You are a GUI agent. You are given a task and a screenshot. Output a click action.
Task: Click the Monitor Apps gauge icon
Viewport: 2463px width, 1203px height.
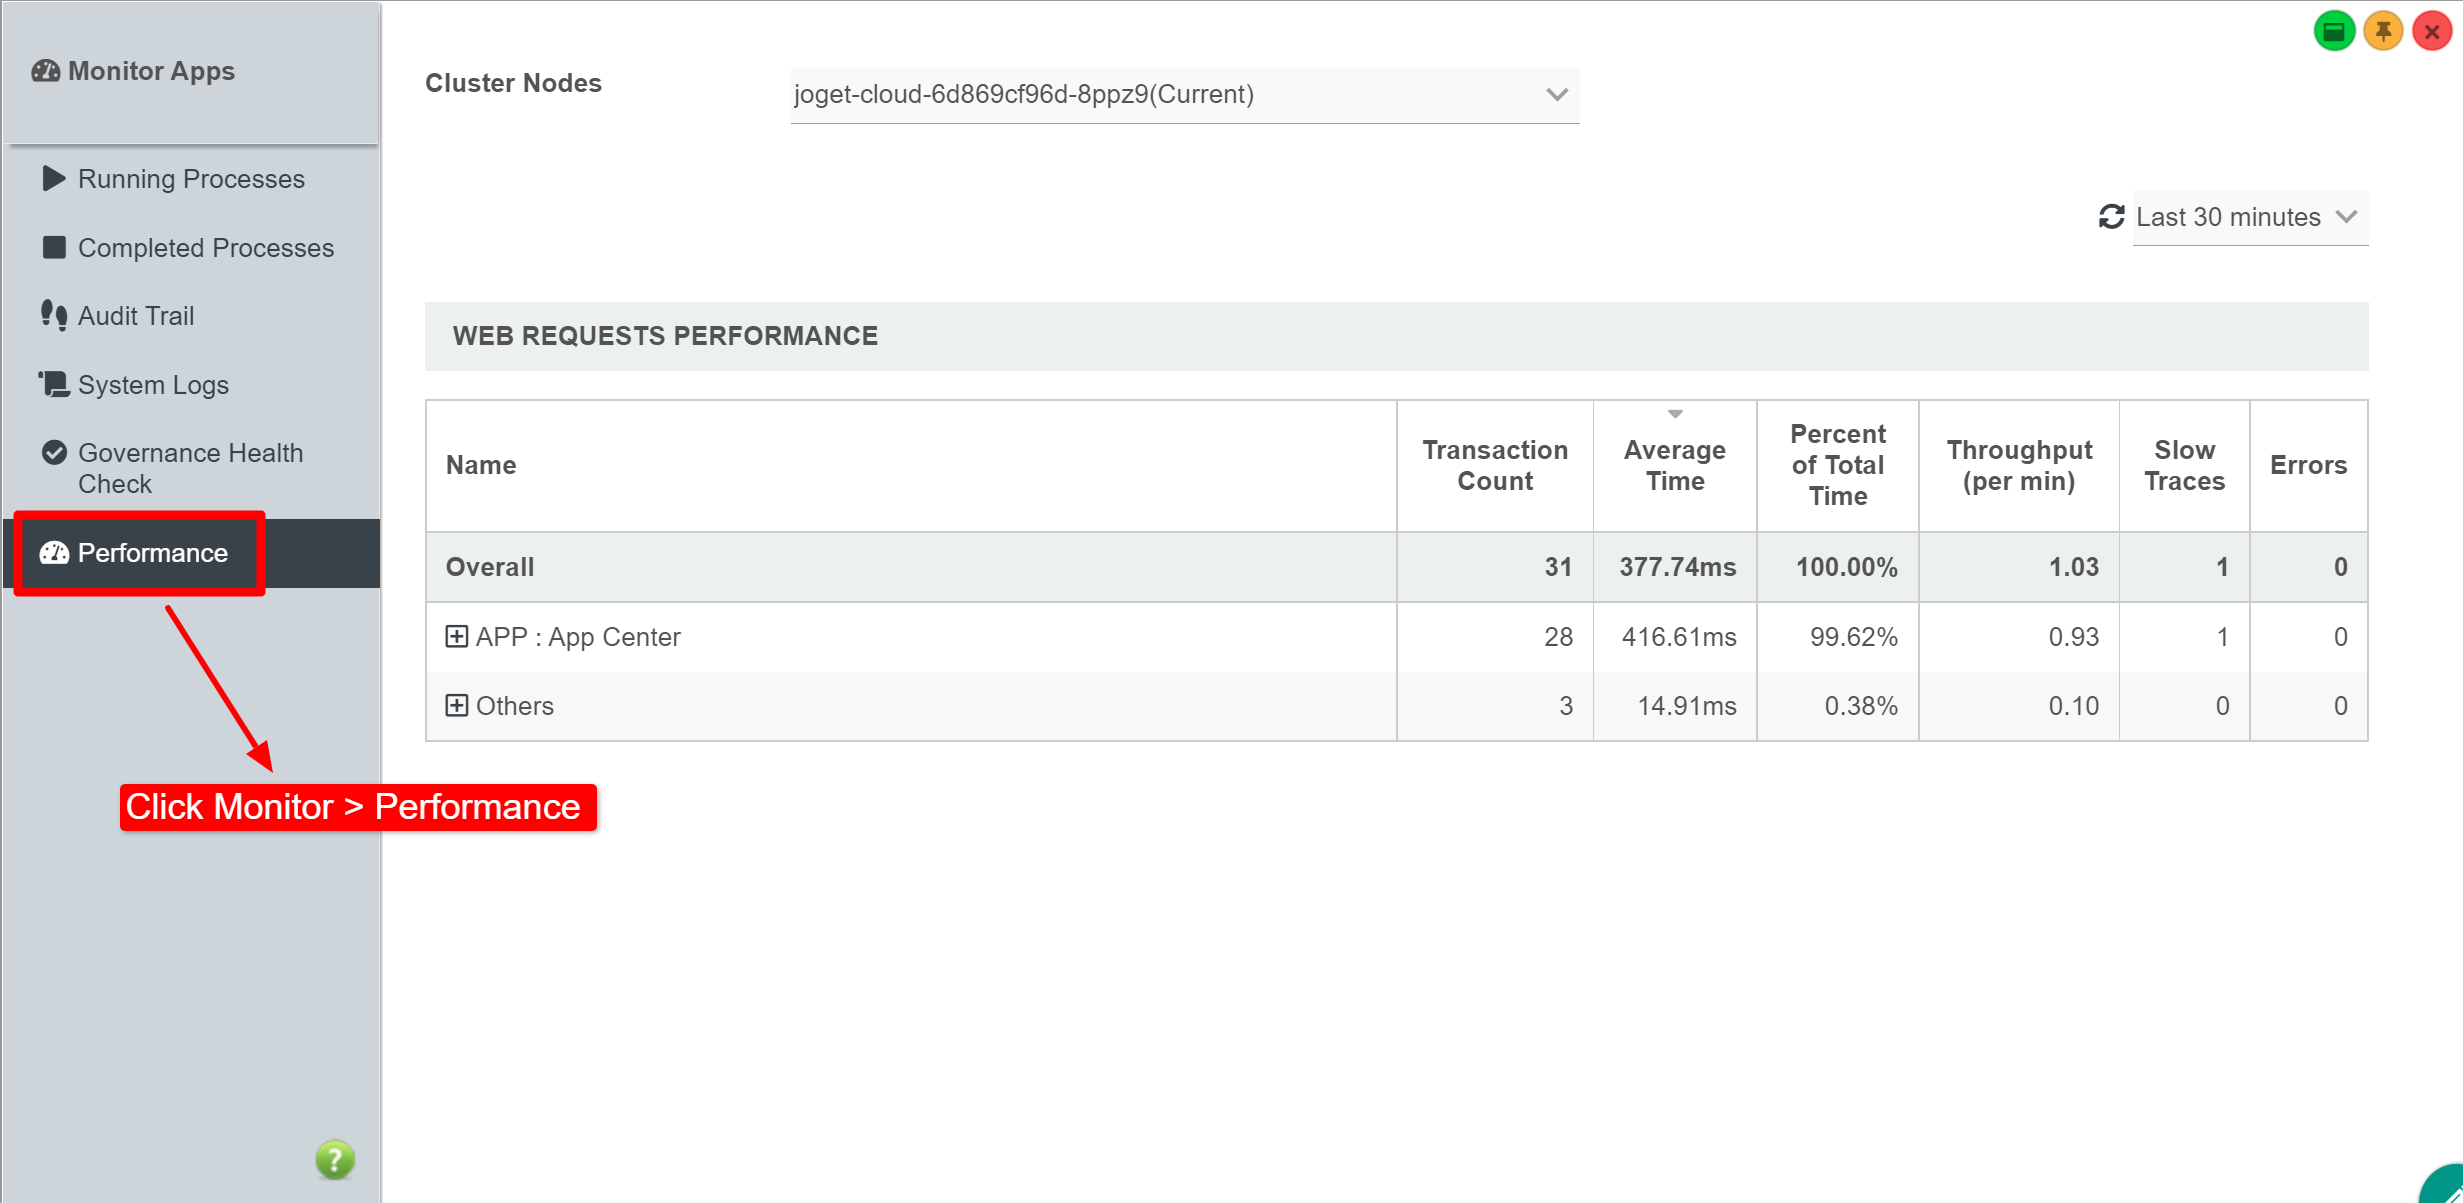[46, 71]
